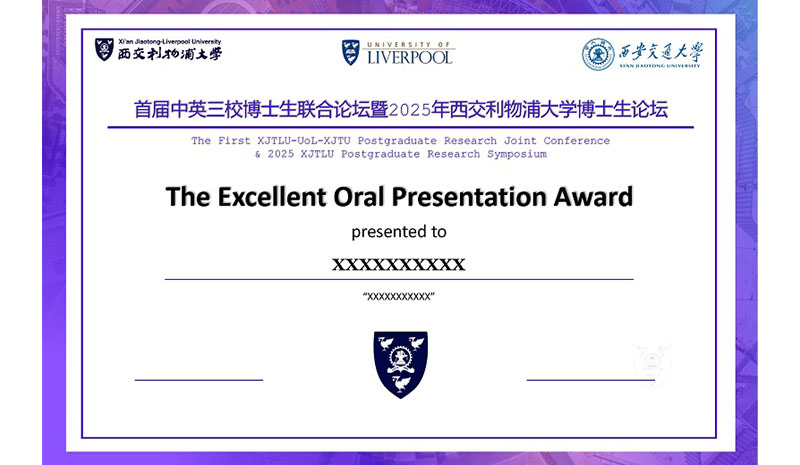Select 'The Excellent Oral Presentation Award' title
Viewport: 800px width, 465px height.
(x=399, y=197)
